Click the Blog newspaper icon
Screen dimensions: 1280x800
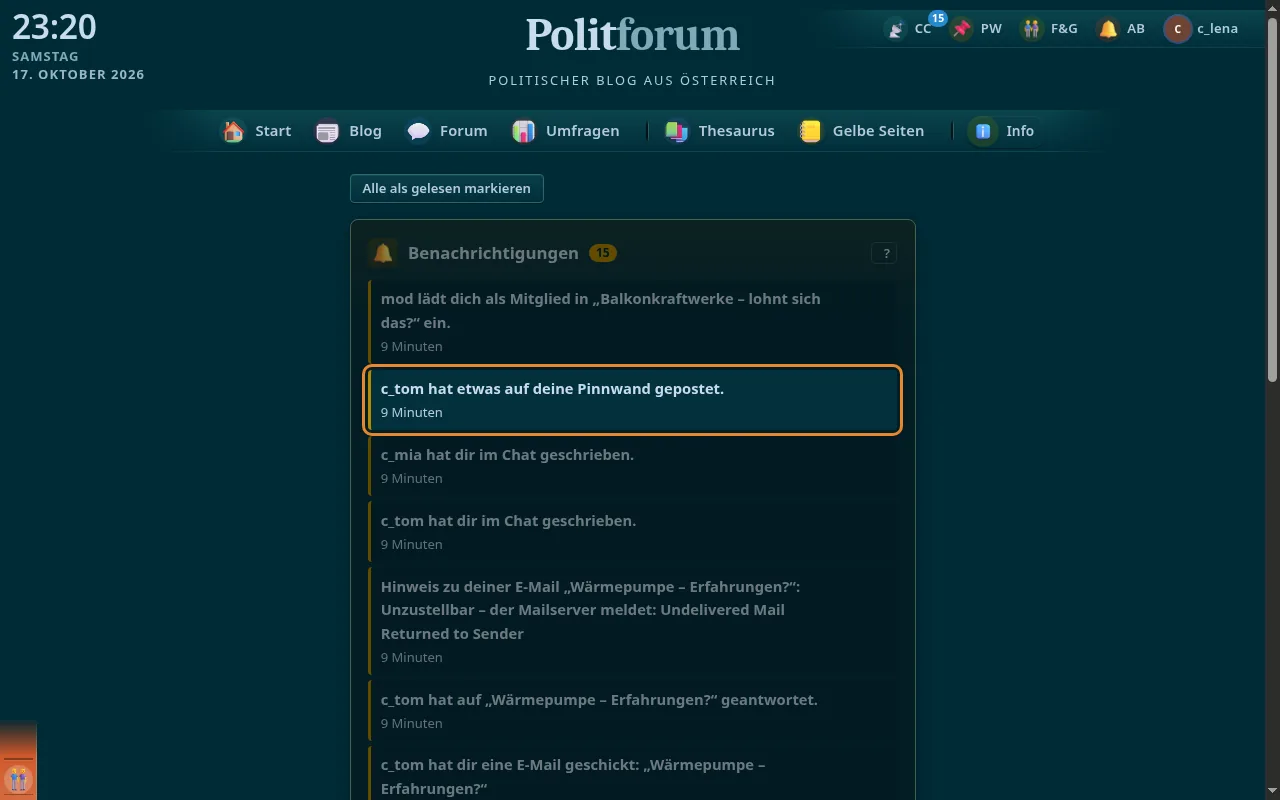click(x=327, y=131)
